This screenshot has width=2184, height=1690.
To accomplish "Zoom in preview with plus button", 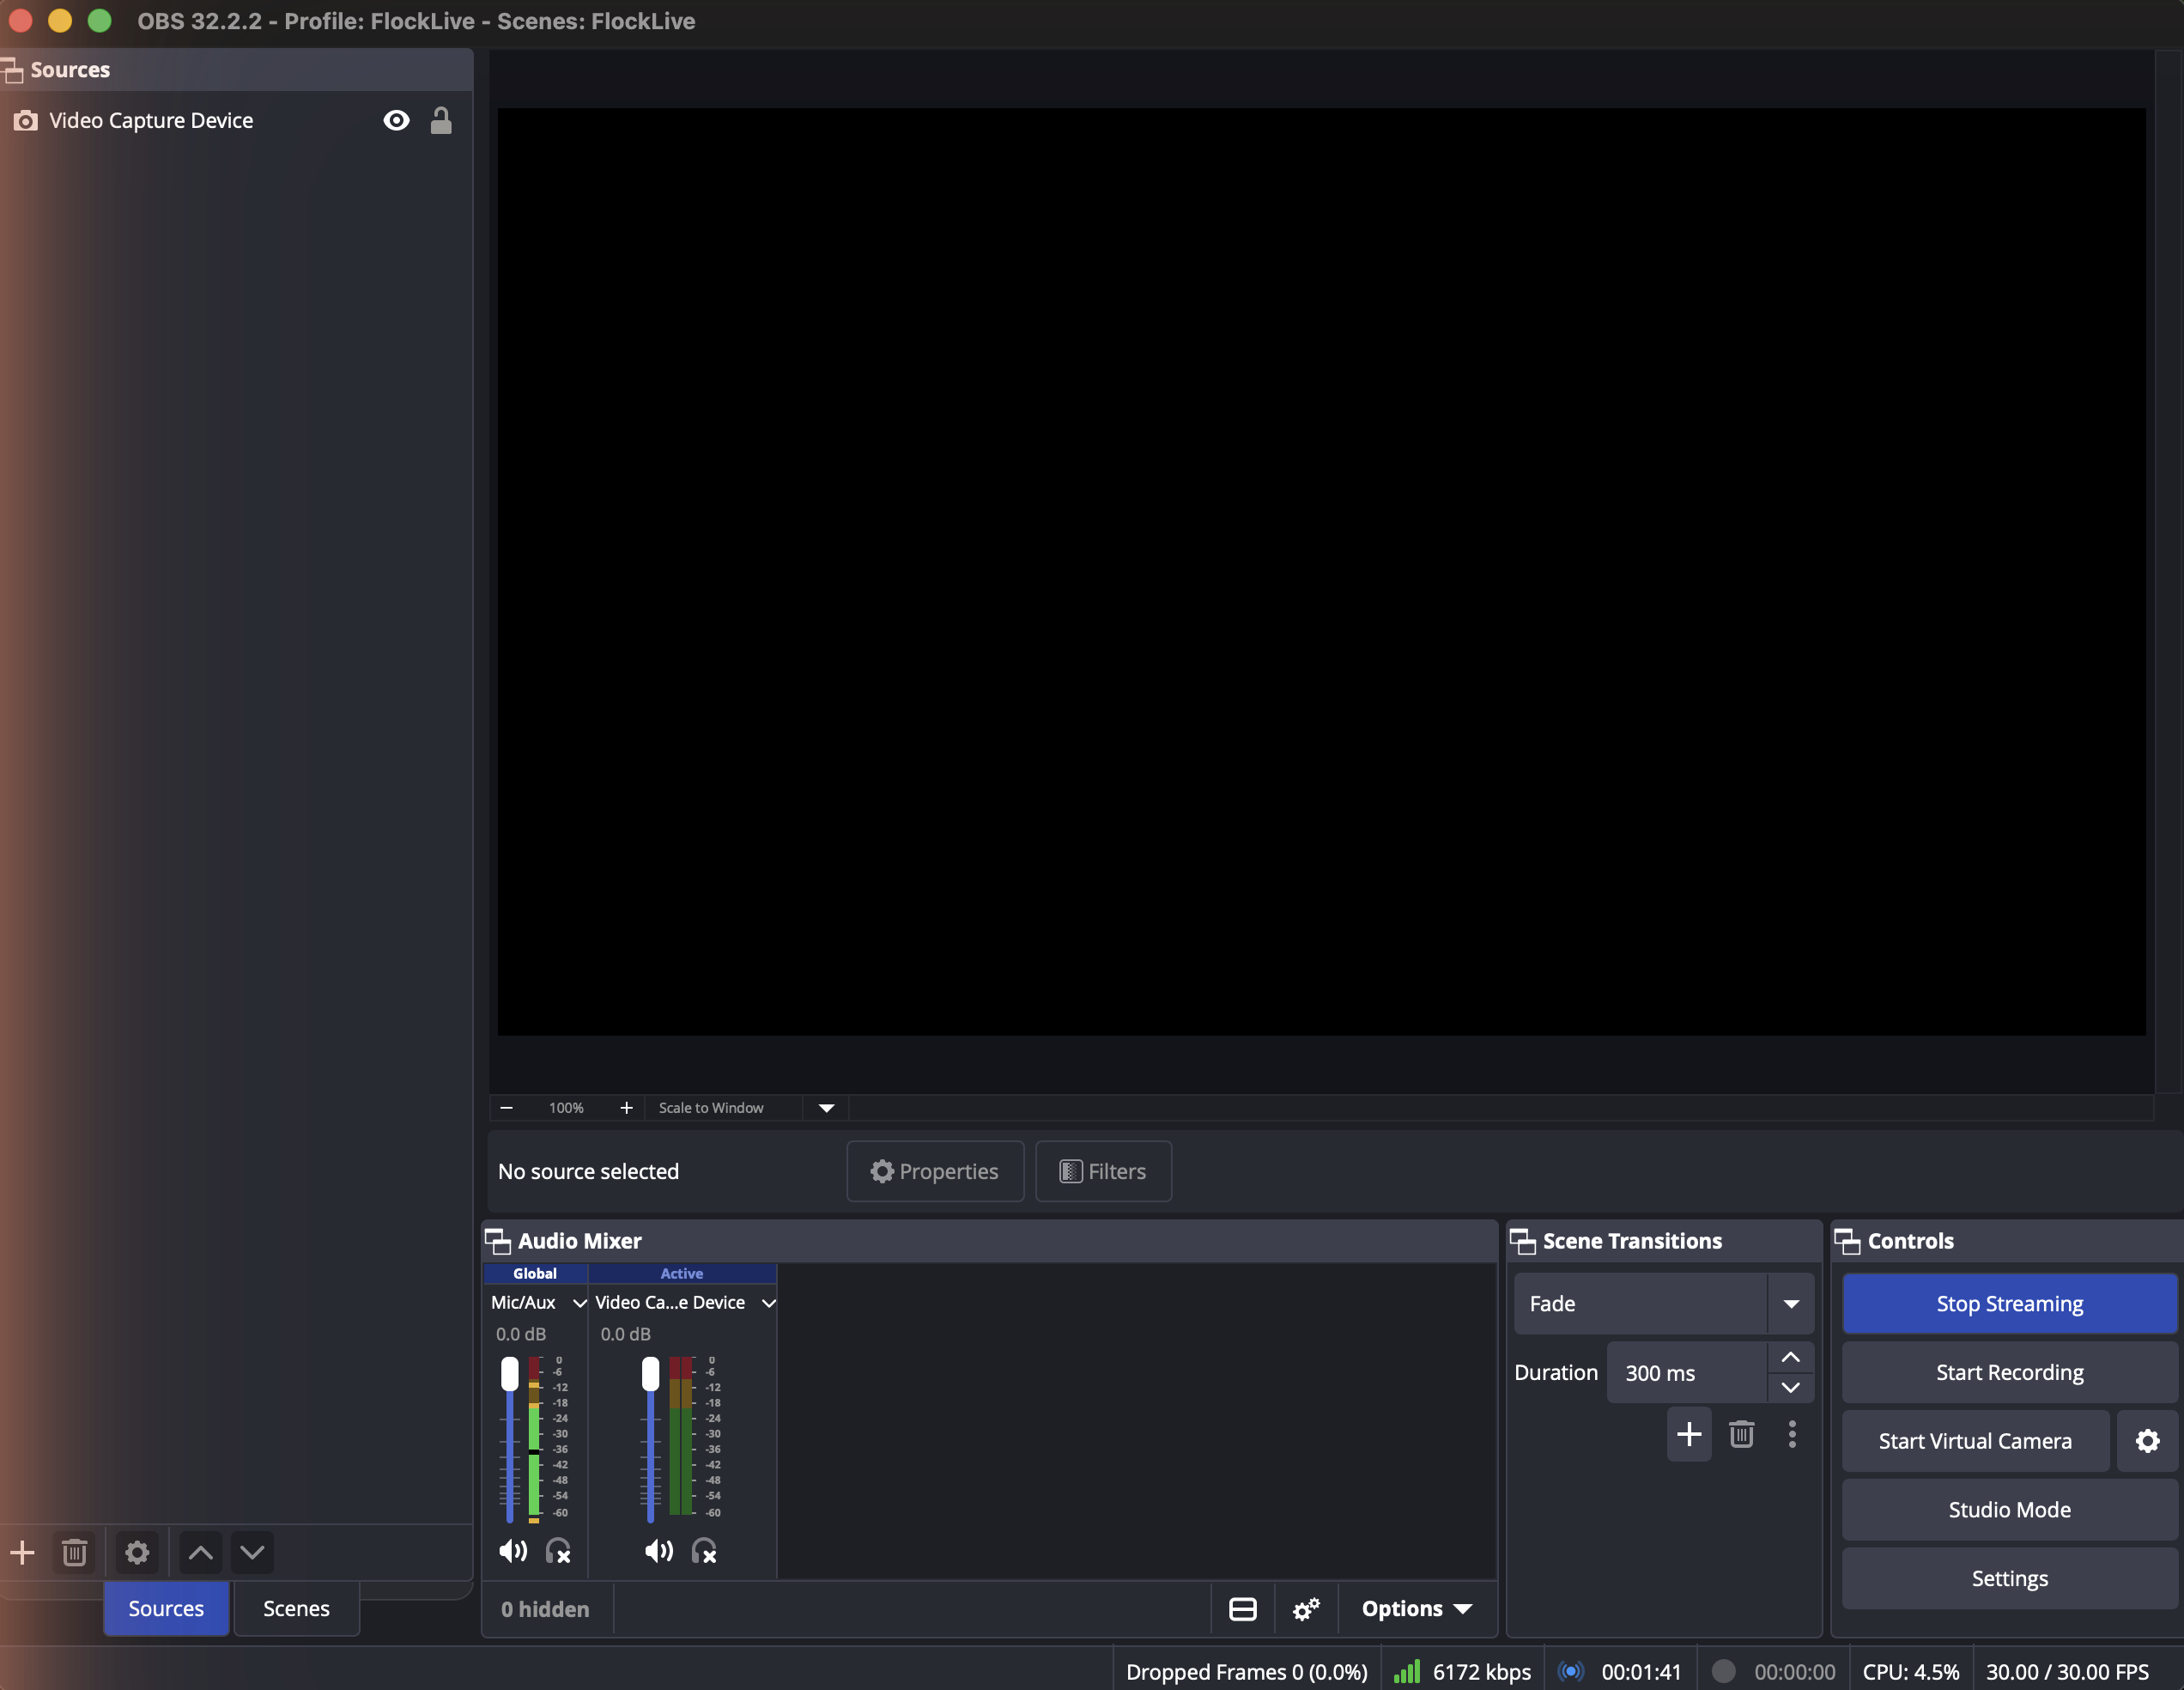I will pyautogui.click(x=627, y=1108).
